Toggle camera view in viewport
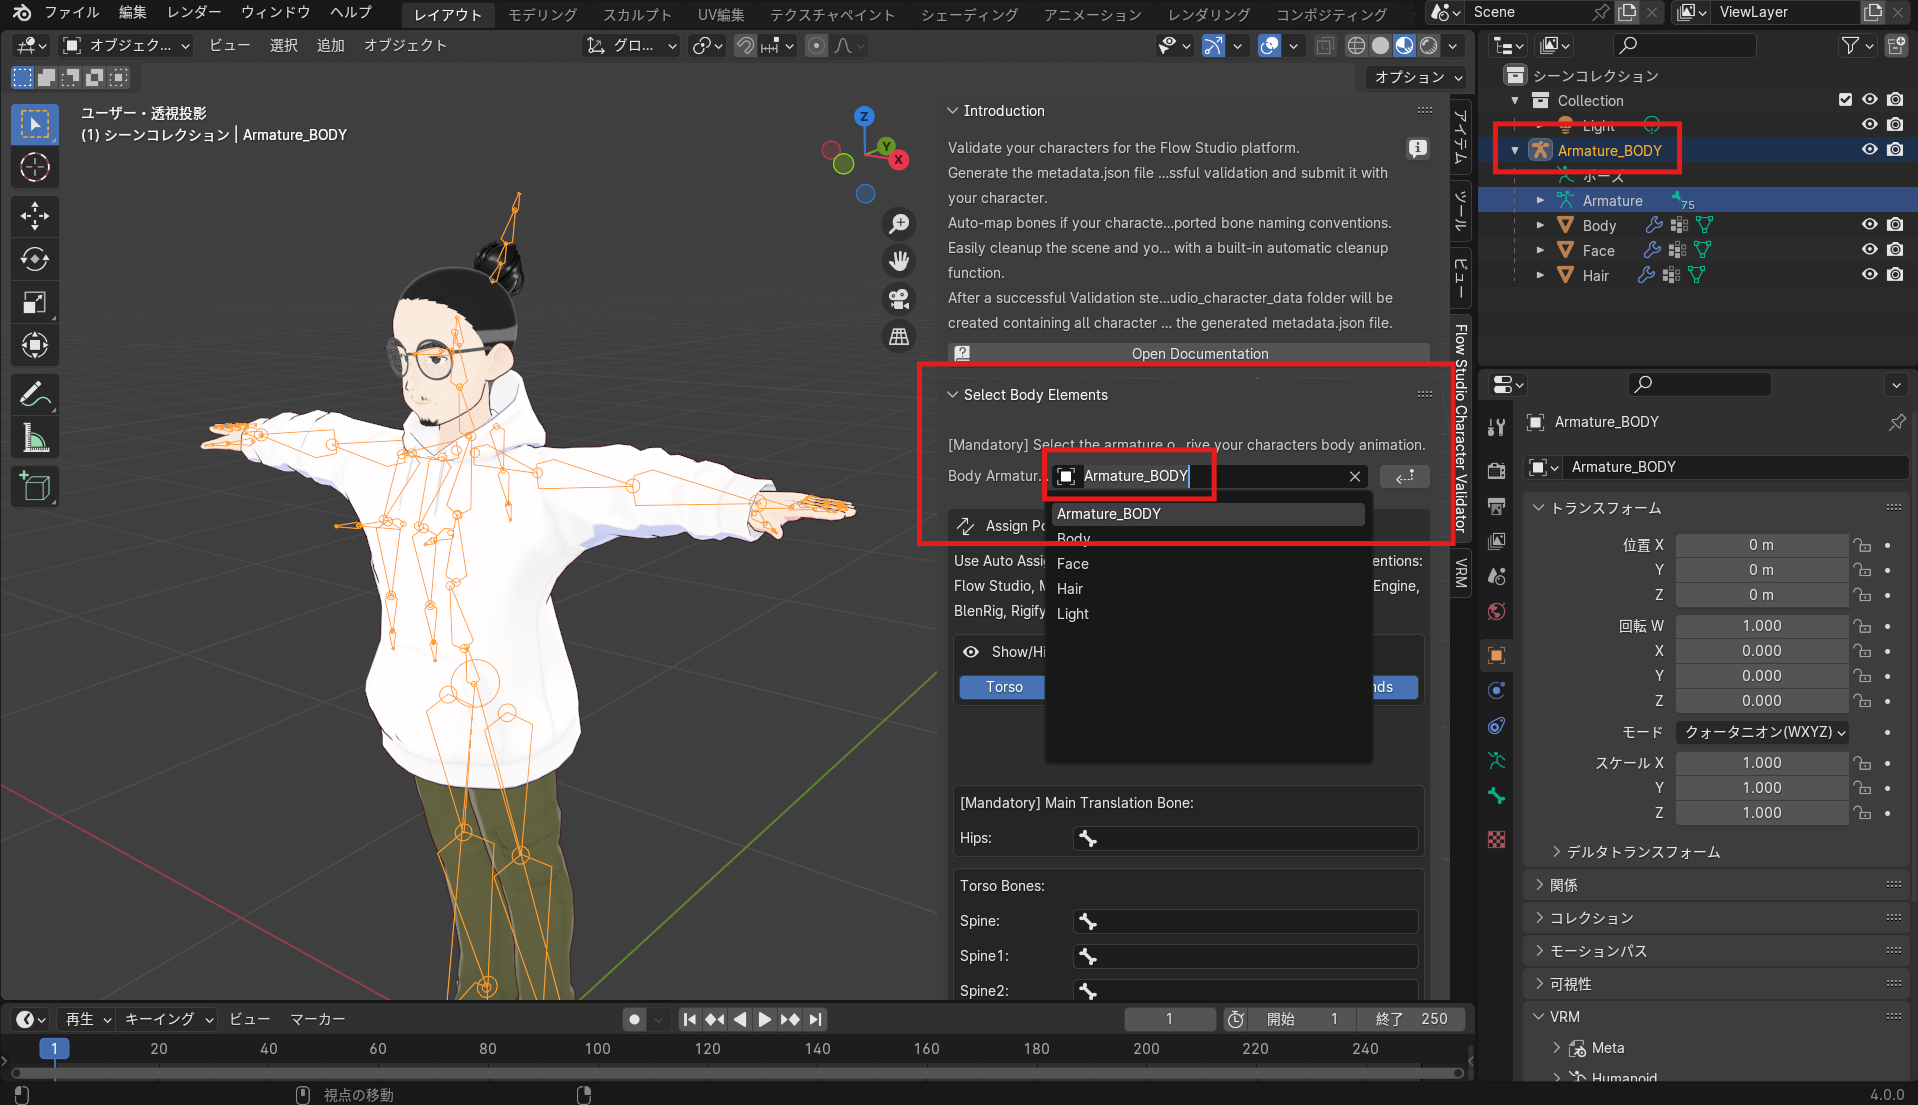This screenshot has width=1918, height=1105. click(899, 299)
